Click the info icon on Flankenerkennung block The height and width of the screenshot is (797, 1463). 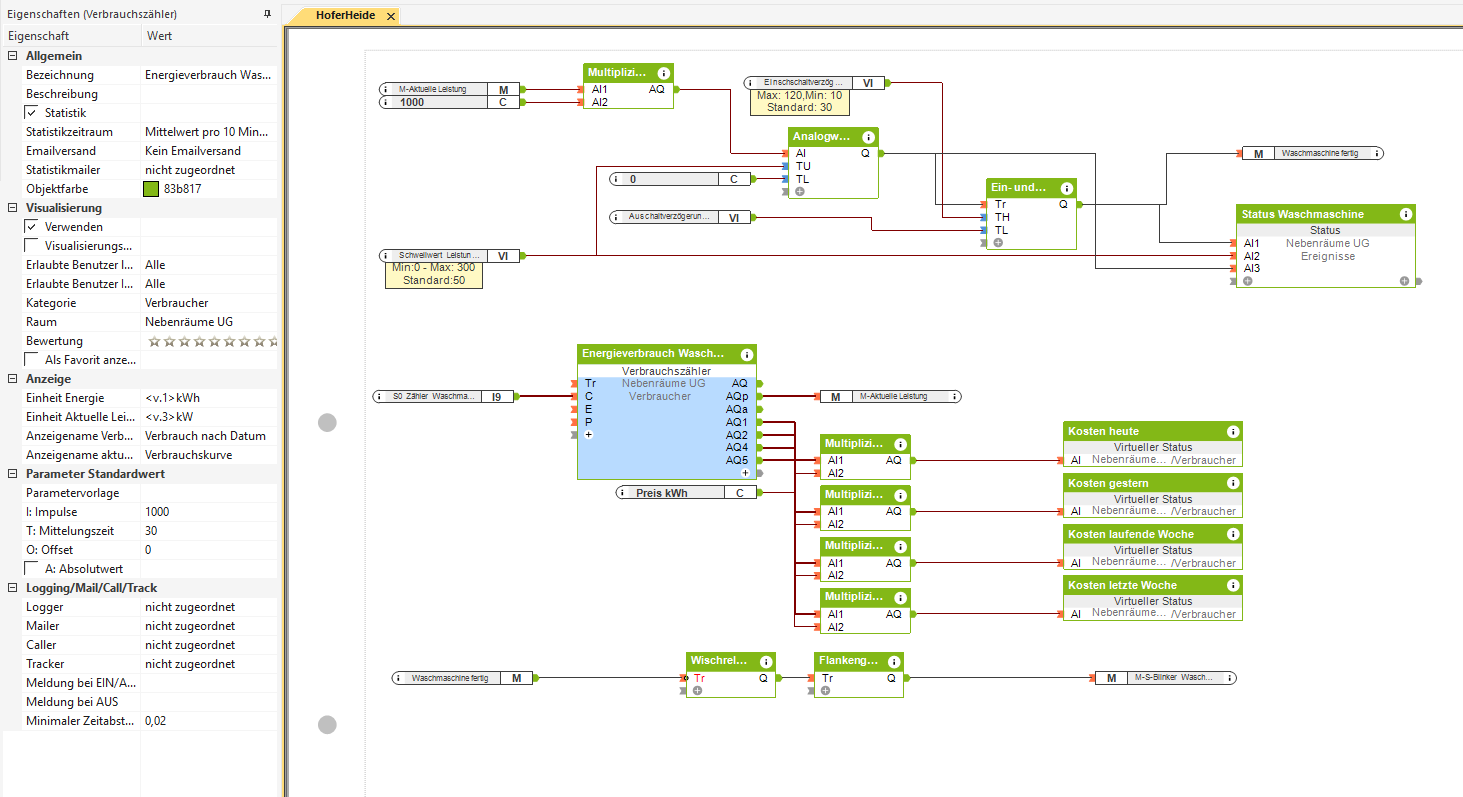pyautogui.click(x=893, y=661)
